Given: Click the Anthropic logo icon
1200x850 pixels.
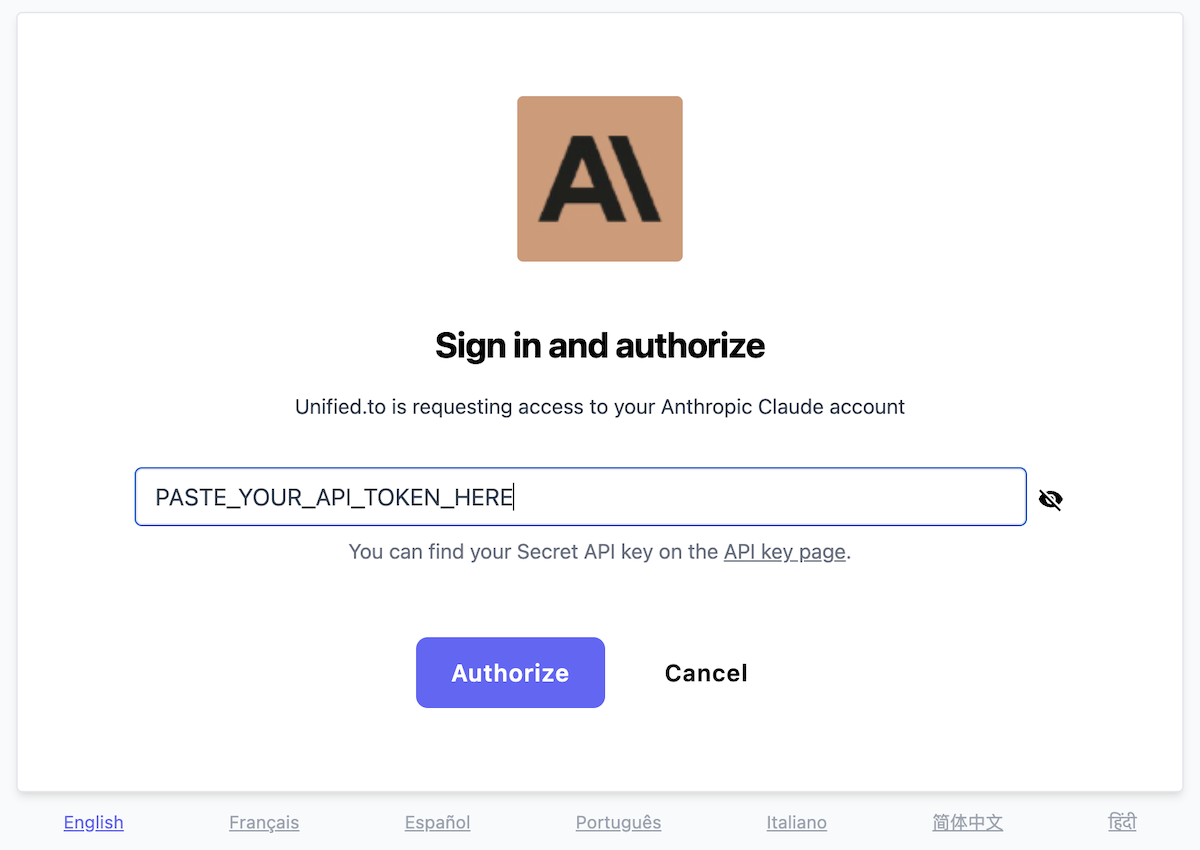Looking at the screenshot, I should 599,178.
